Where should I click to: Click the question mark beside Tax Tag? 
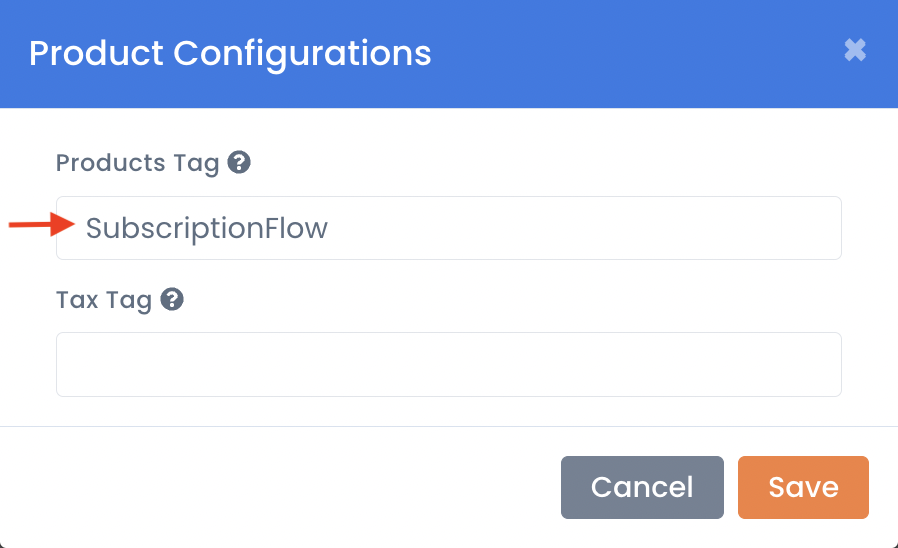click(x=172, y=299)
